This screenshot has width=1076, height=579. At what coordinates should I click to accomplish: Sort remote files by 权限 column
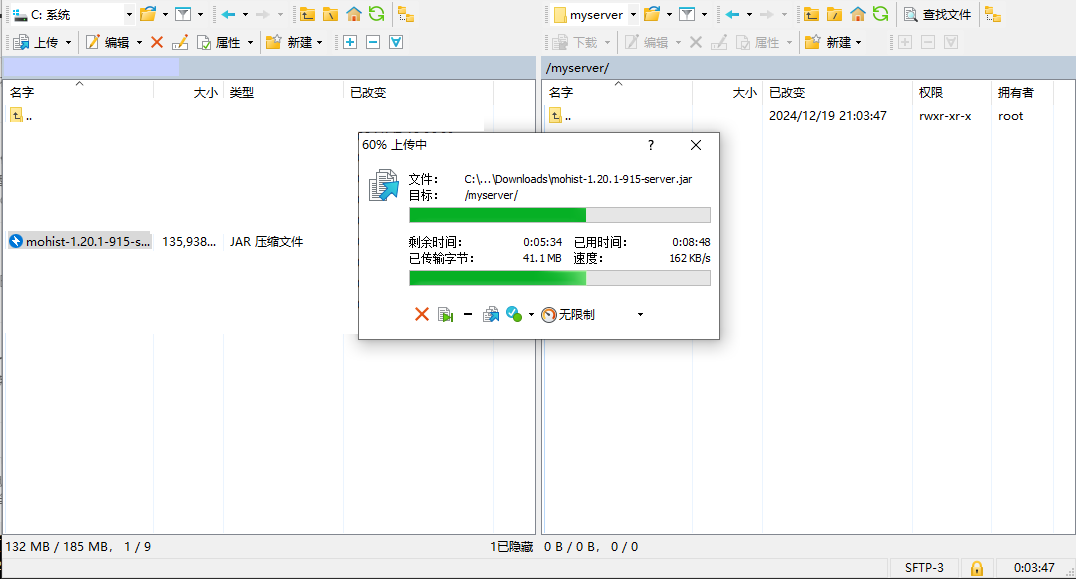[931, 92]
